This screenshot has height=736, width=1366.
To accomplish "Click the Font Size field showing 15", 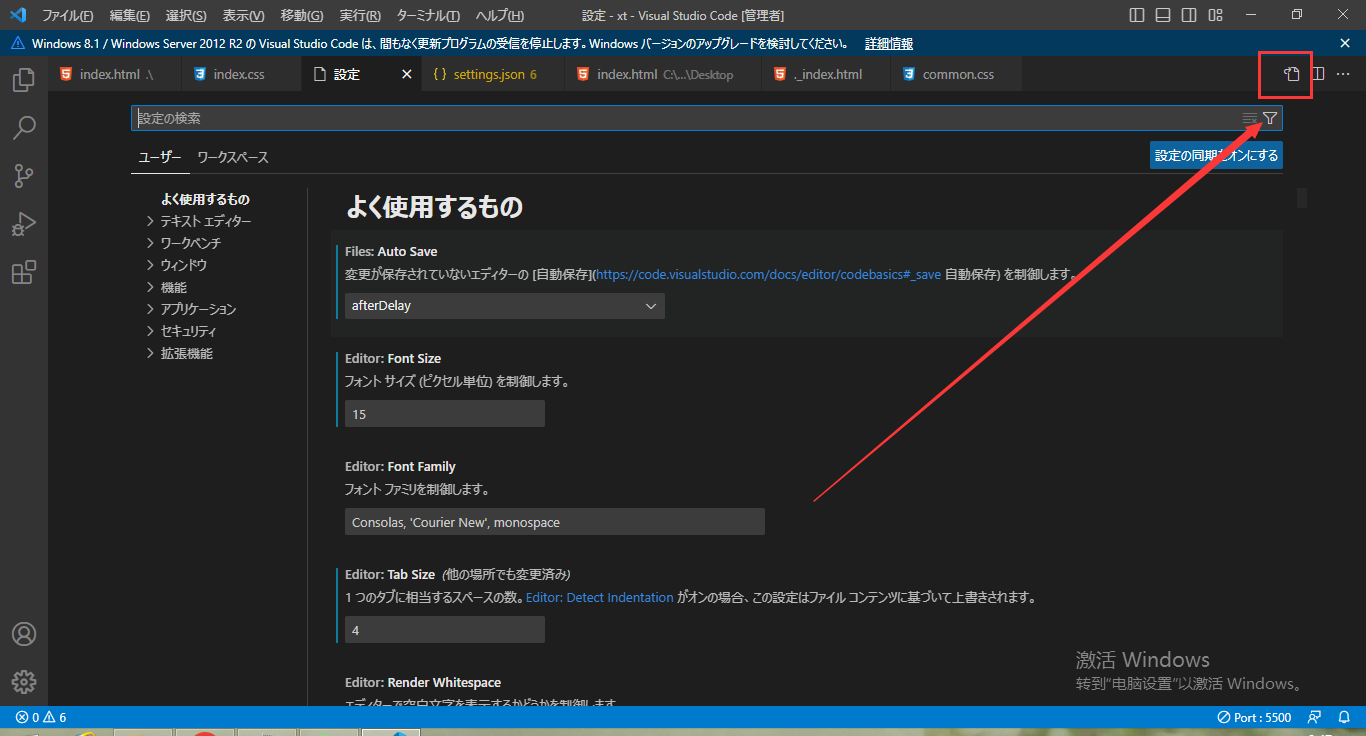I will pos(445,414).
